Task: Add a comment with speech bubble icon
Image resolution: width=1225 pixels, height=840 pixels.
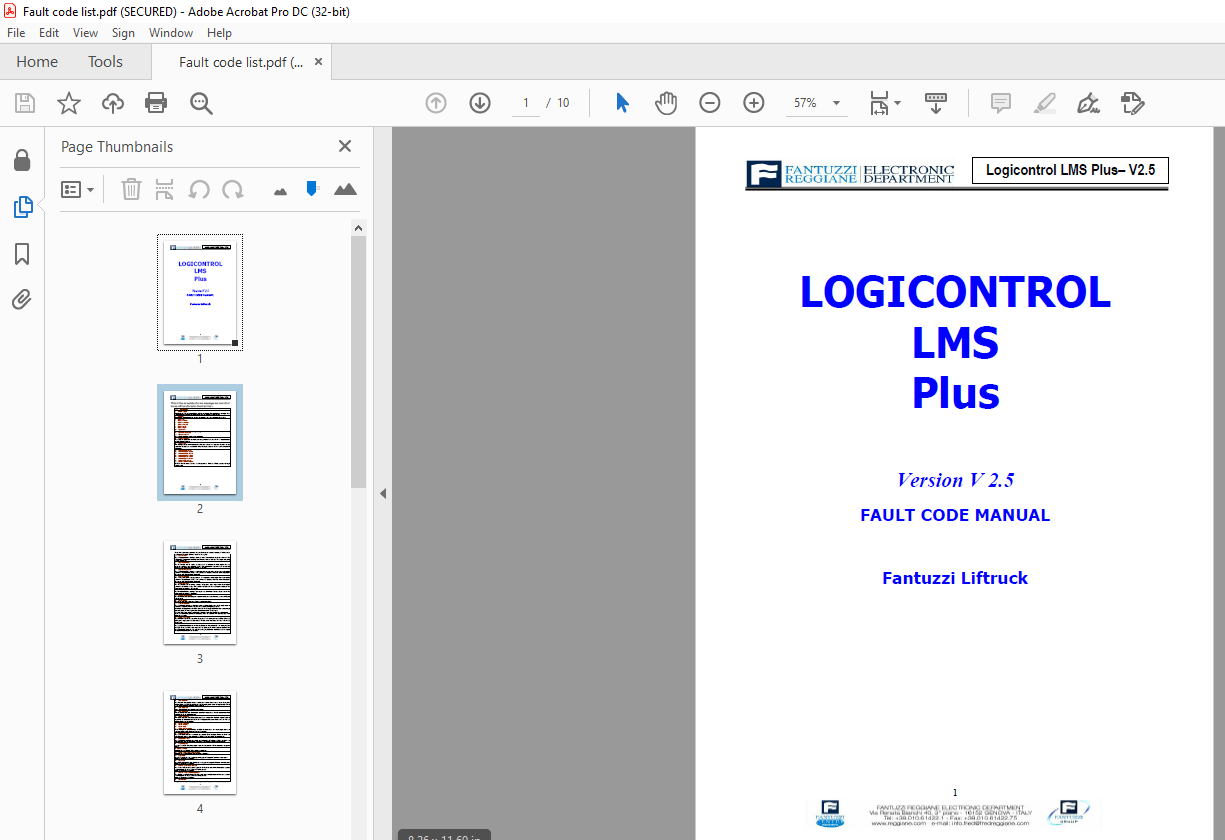Action: 1000,103
